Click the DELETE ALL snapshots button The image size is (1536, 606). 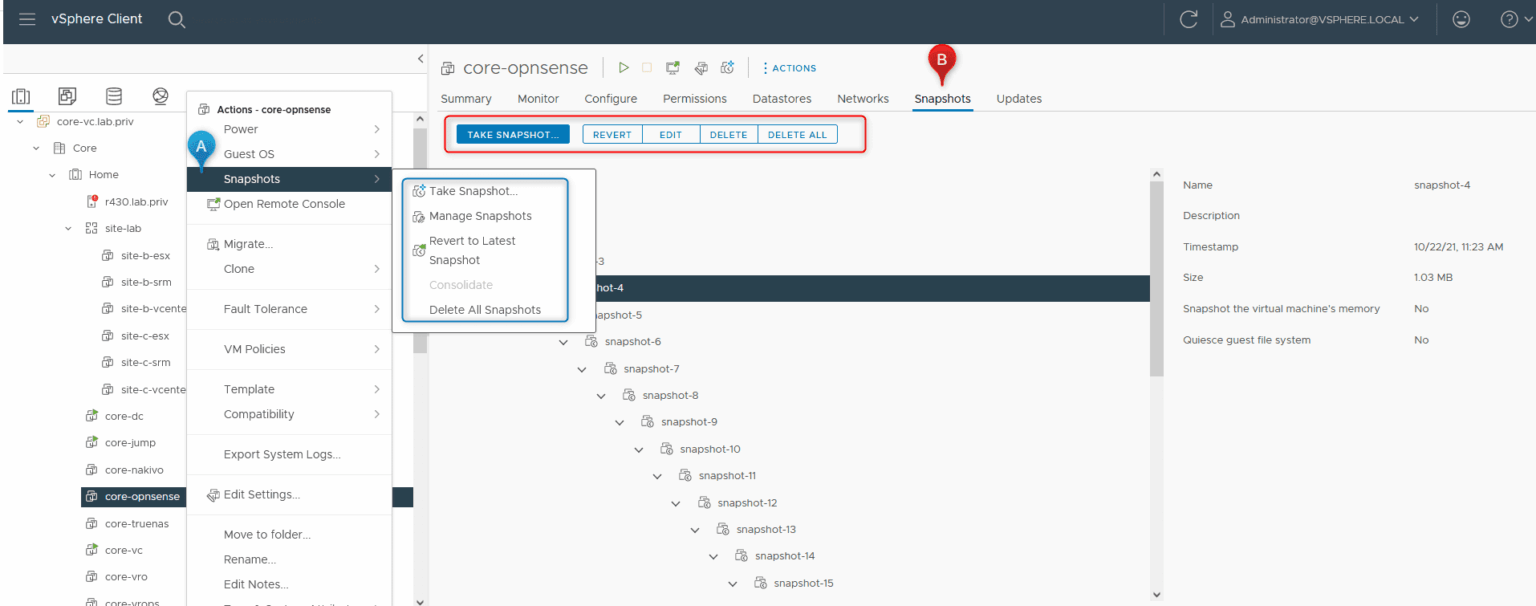pos(797,133)
